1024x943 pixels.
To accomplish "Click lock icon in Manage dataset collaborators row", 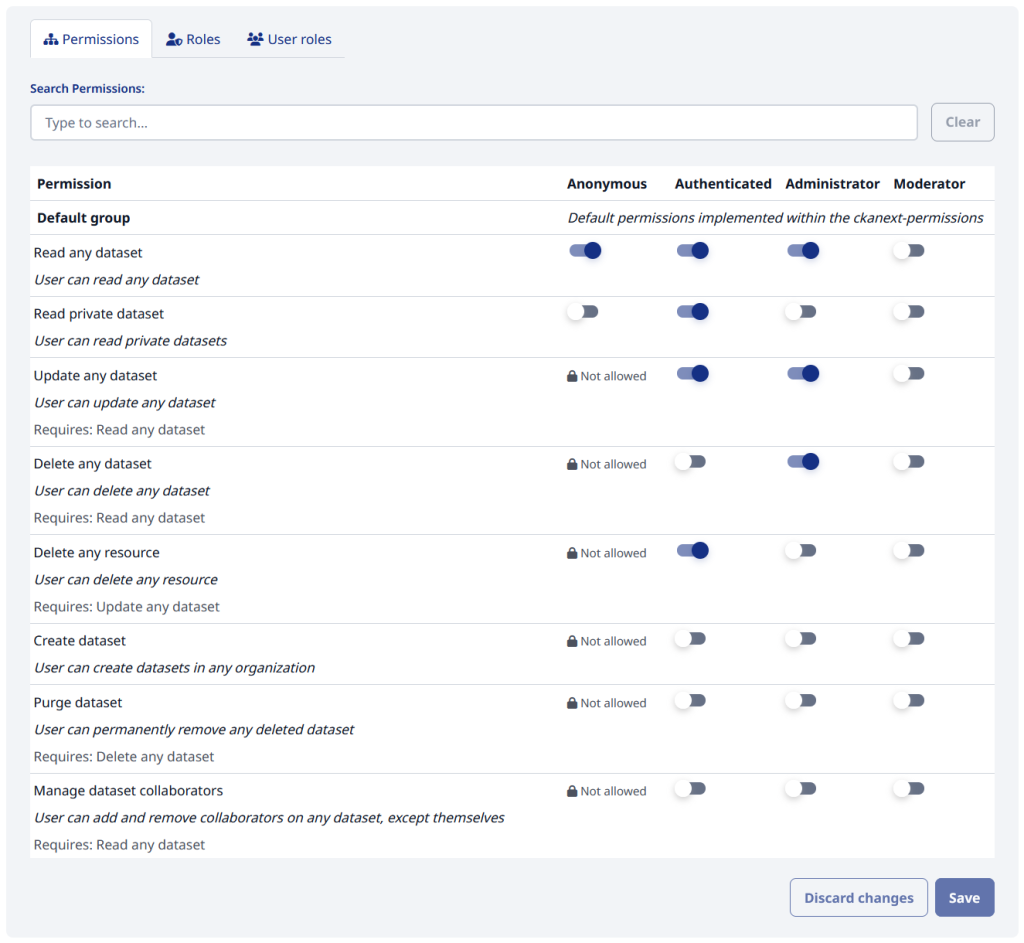I will pyautogui.click(x=572, y=791).
